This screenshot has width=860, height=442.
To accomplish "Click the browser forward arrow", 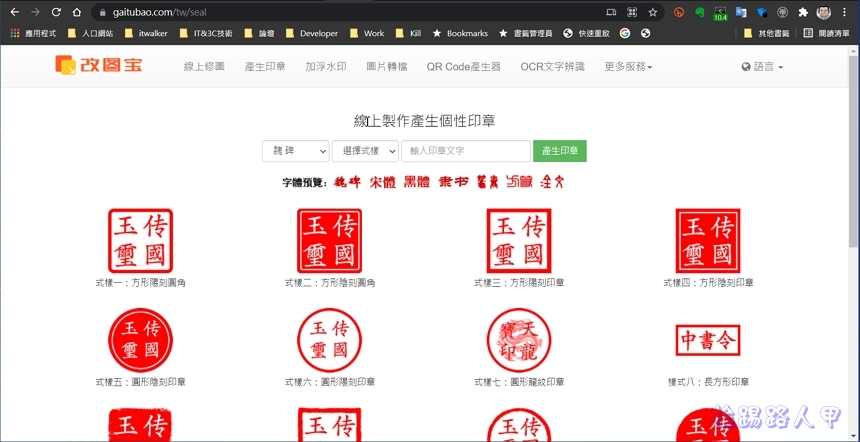I will [x=35, y=12].
